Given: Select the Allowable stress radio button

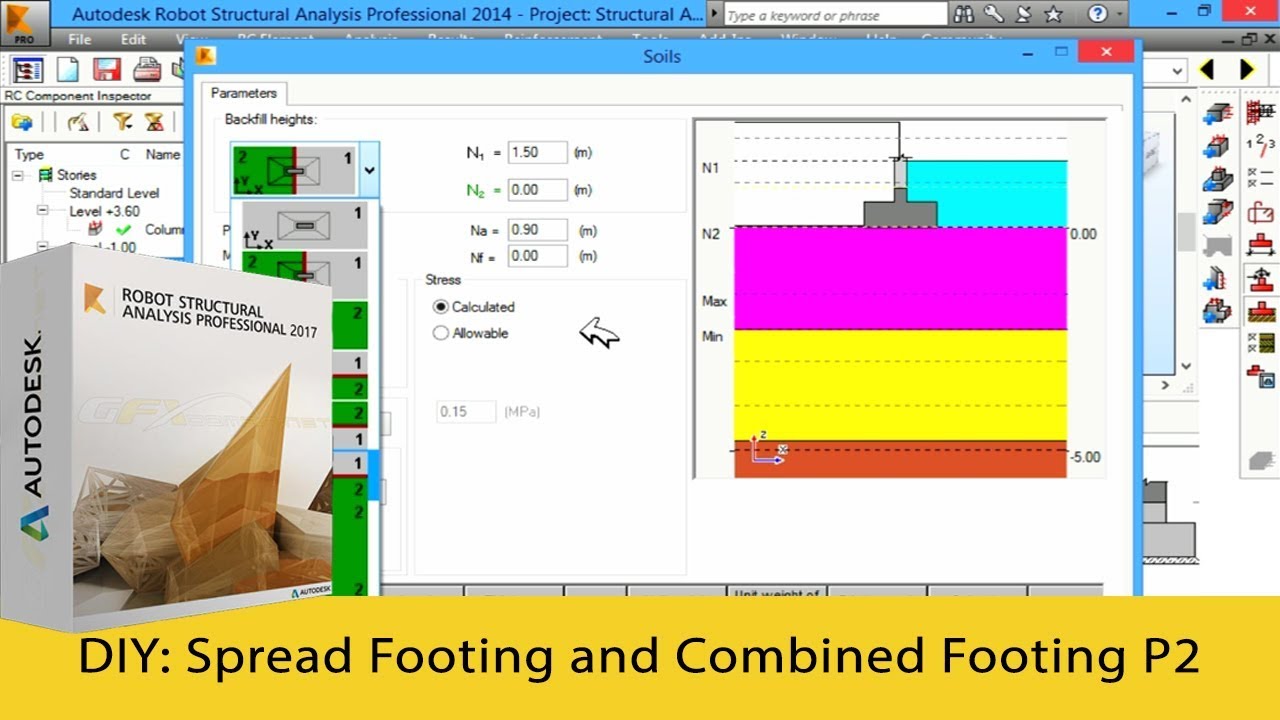Looking at the screenshot, I should click(x=441, y=333).
